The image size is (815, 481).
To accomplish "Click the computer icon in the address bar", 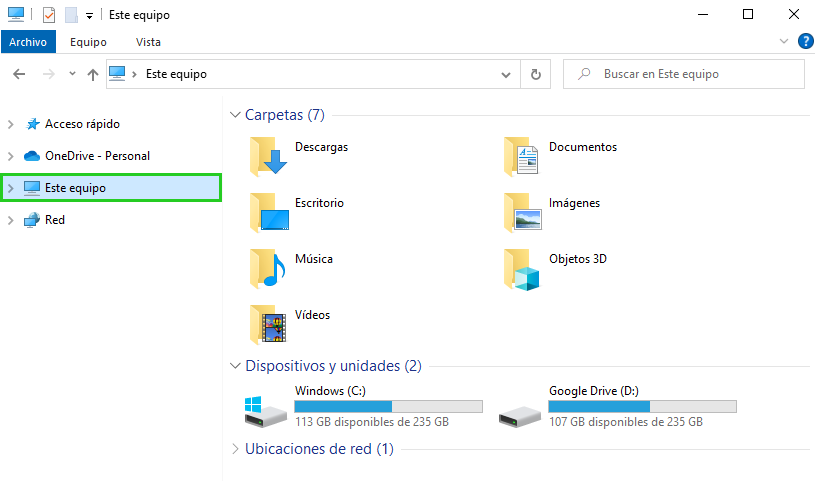I will pyautogui.click(x=117, y=73).
